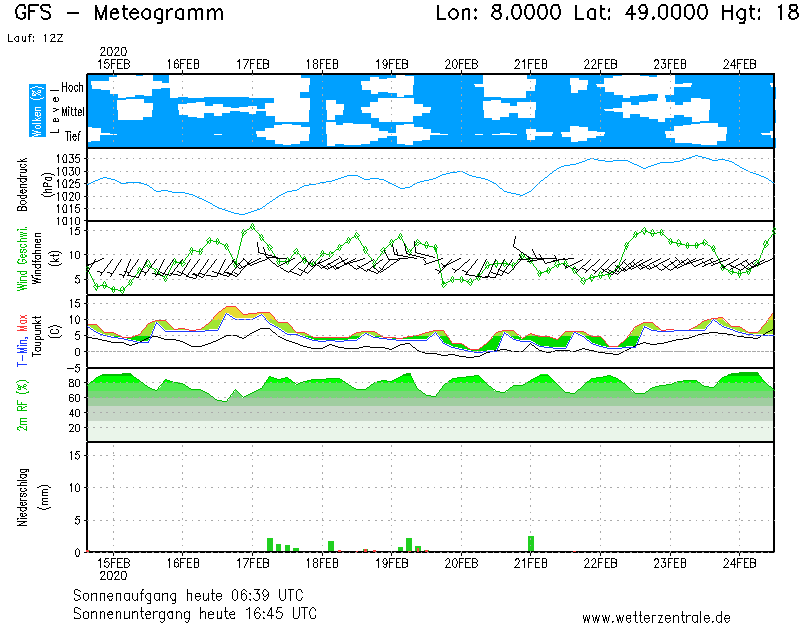800x625 pixels.
Task: Click the "Sonnenaufgang heute 06:39 UTC" line
Action: [188, 595]
